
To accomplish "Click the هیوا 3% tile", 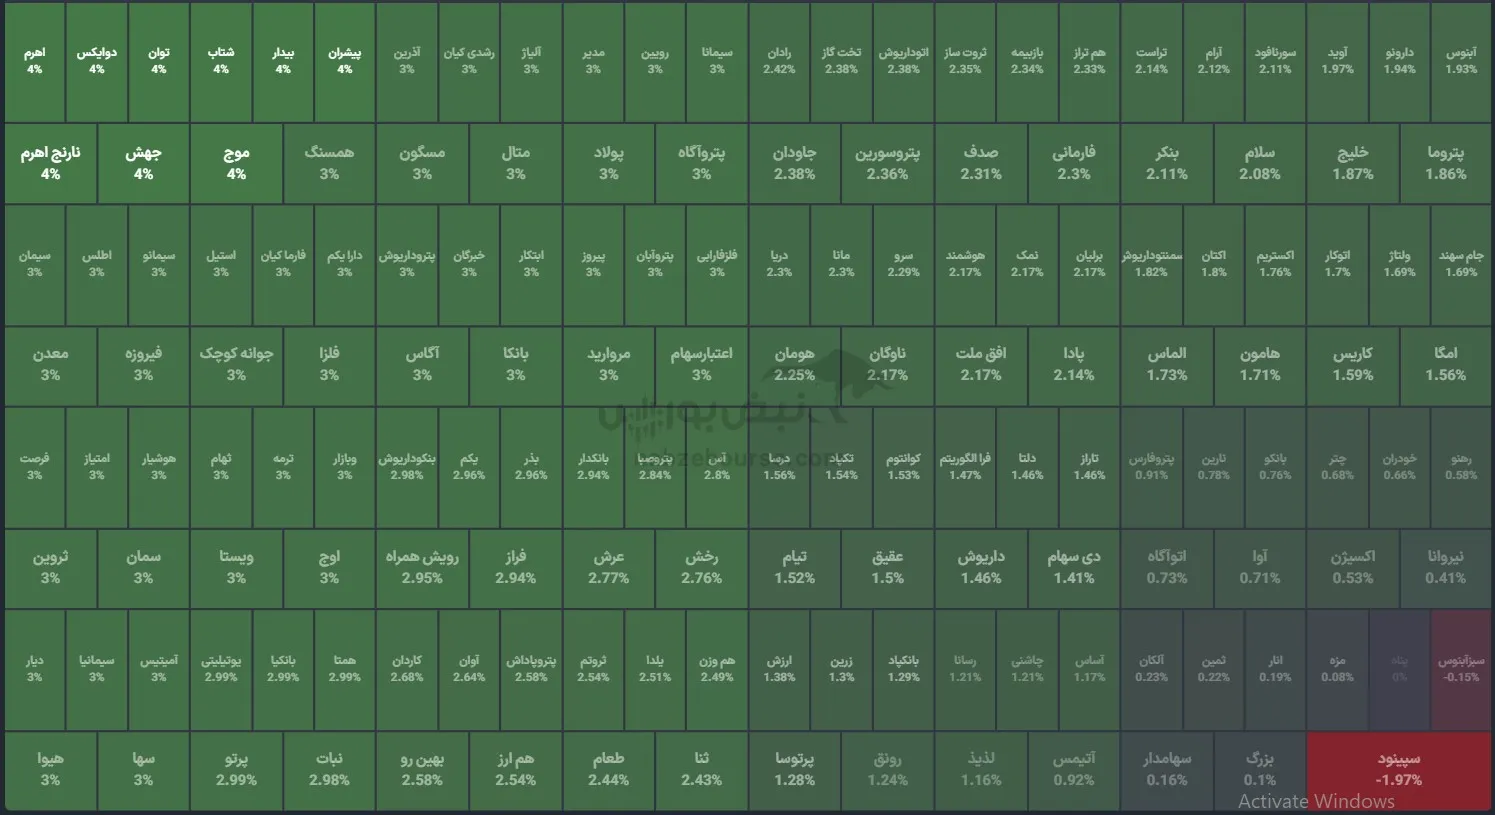I will (50, 769).
